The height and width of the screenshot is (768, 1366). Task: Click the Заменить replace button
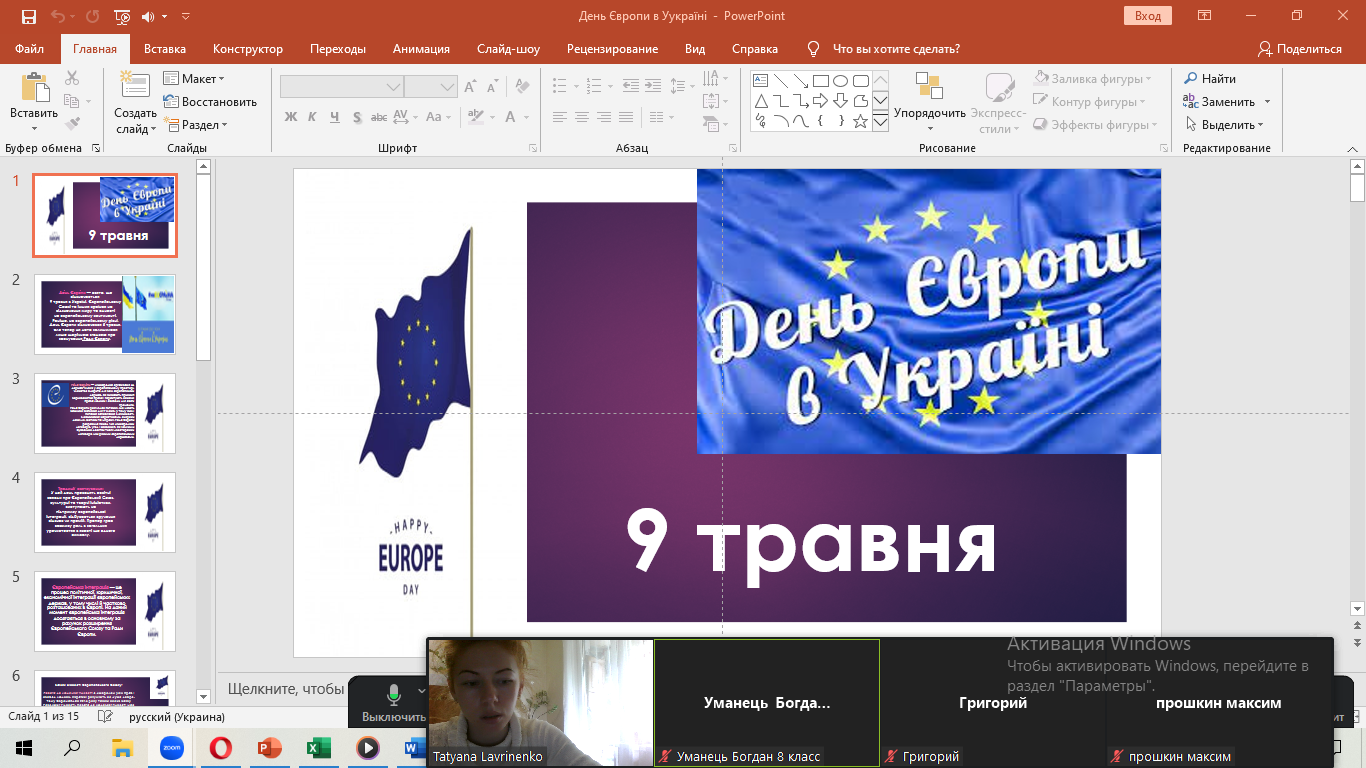[x=1220, y=101]
